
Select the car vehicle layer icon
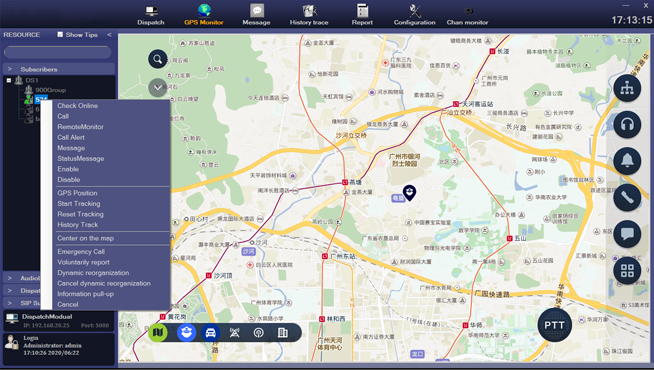pos(211,332)
